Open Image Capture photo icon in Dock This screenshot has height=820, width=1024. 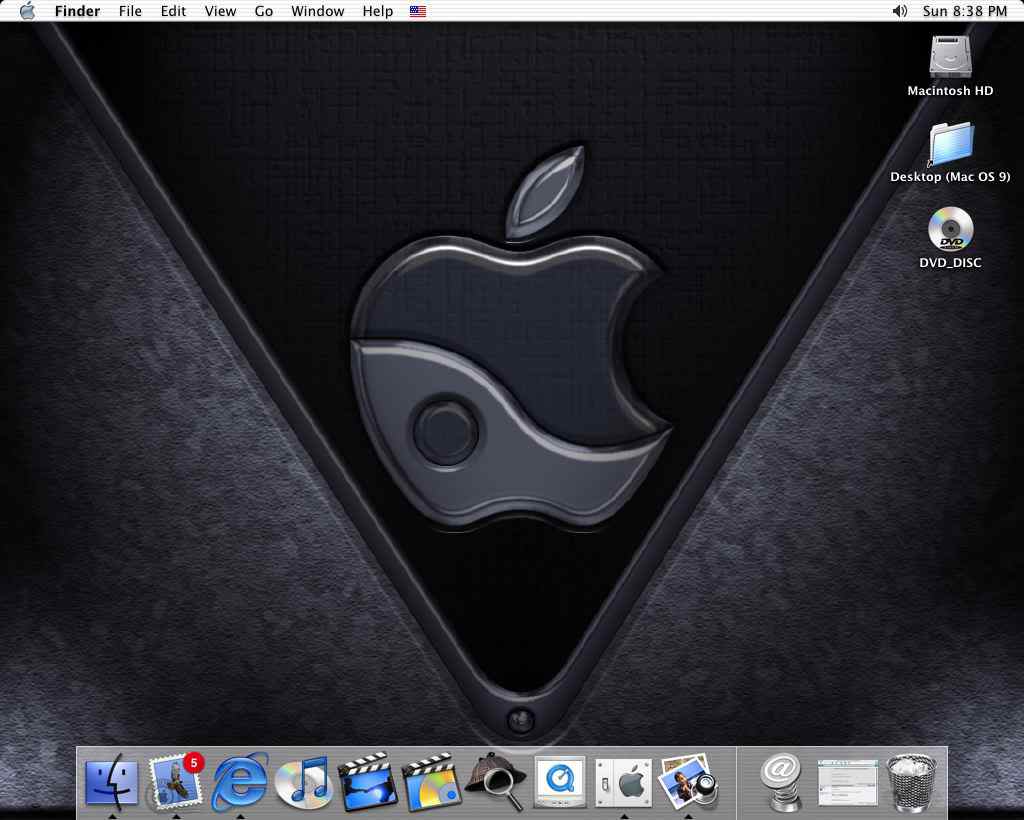click(x=688, y=782)
